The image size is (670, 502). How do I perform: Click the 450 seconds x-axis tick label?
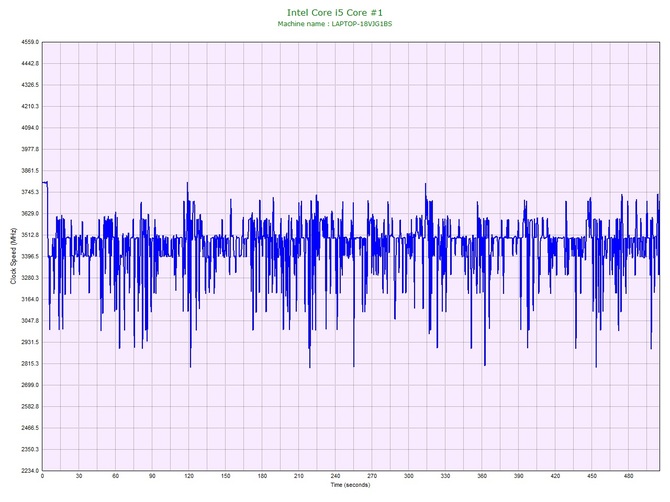point(592,476)
